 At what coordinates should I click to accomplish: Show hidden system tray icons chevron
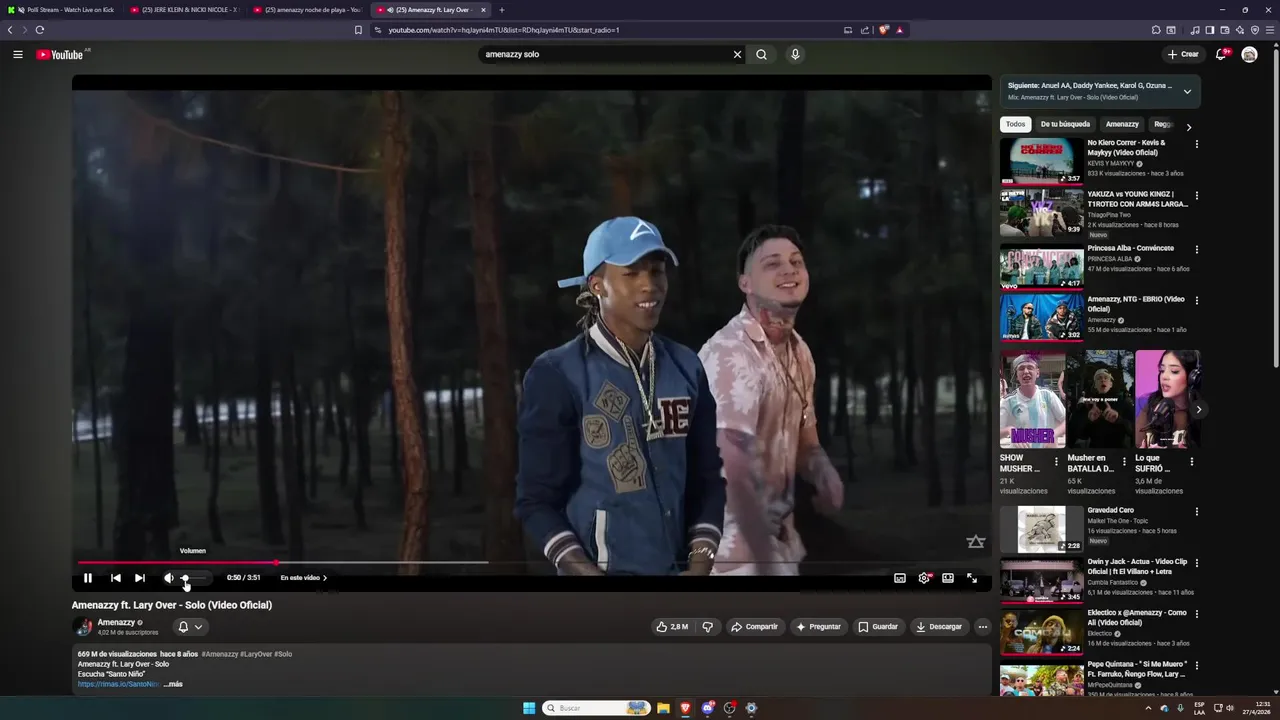pos(1148,708)
